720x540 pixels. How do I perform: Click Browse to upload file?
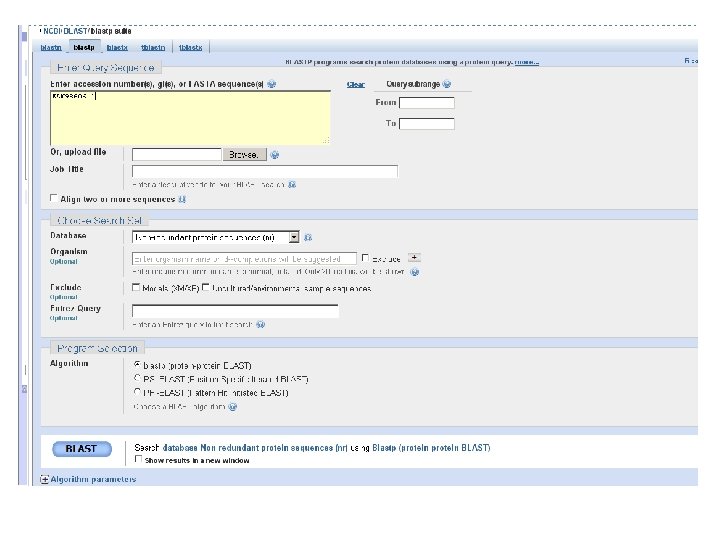244,155
